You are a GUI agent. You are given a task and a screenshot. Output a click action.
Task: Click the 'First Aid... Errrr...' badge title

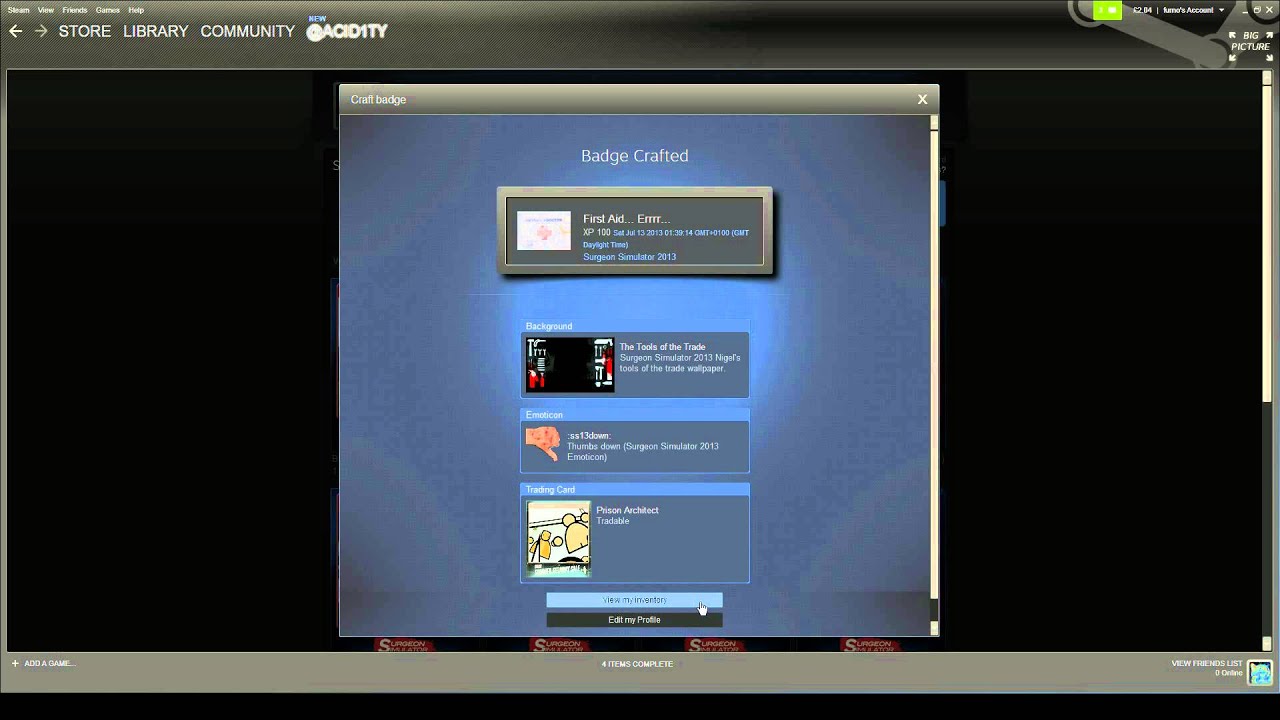[x=626, y=219]
